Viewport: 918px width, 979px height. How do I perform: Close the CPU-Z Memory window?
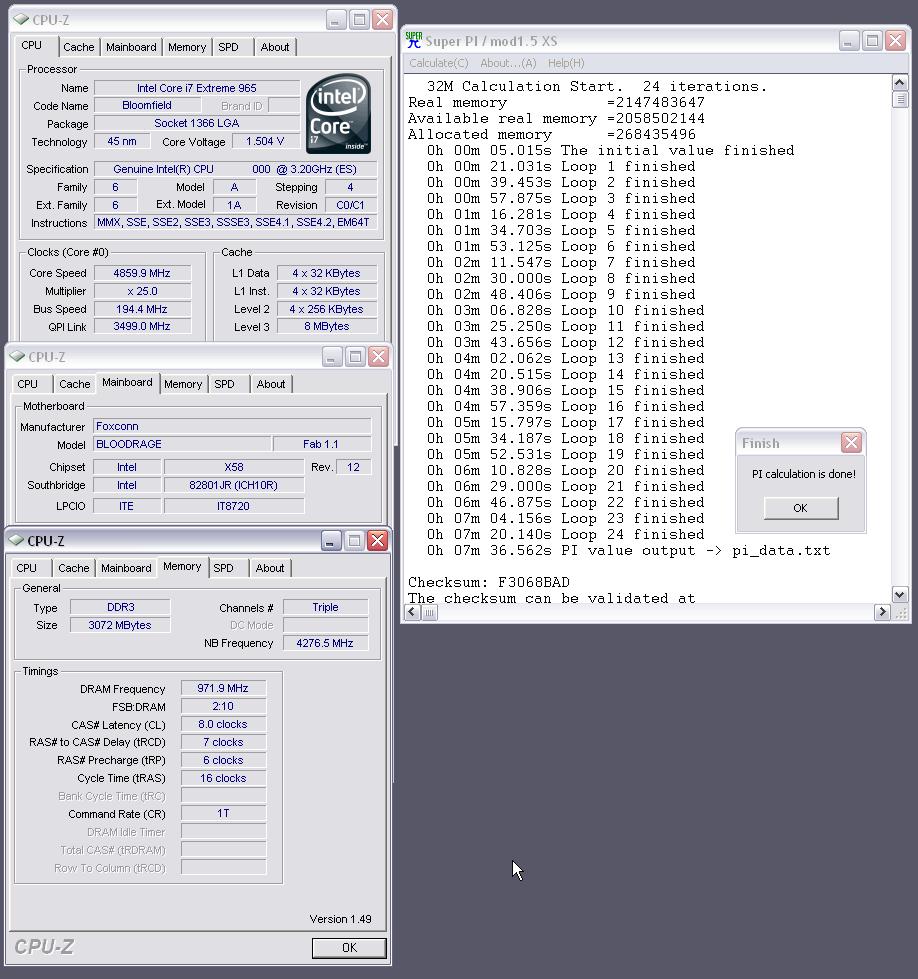coord(377,541)
